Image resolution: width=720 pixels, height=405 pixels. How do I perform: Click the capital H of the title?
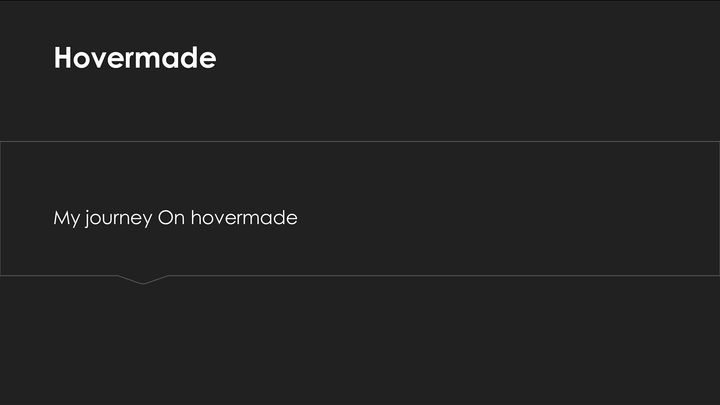(x=63, y=58)
